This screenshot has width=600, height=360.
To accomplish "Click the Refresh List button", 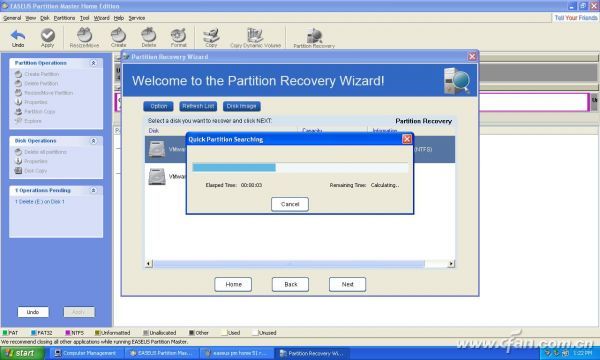I will pos(198,106).
